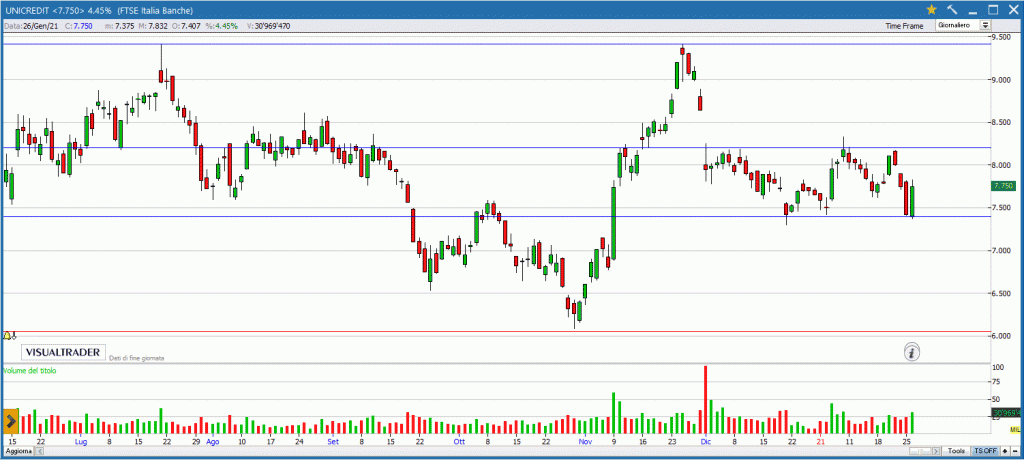Click the 'Lug' label on the date axis
1024x460 pixels.
[81, 442]
